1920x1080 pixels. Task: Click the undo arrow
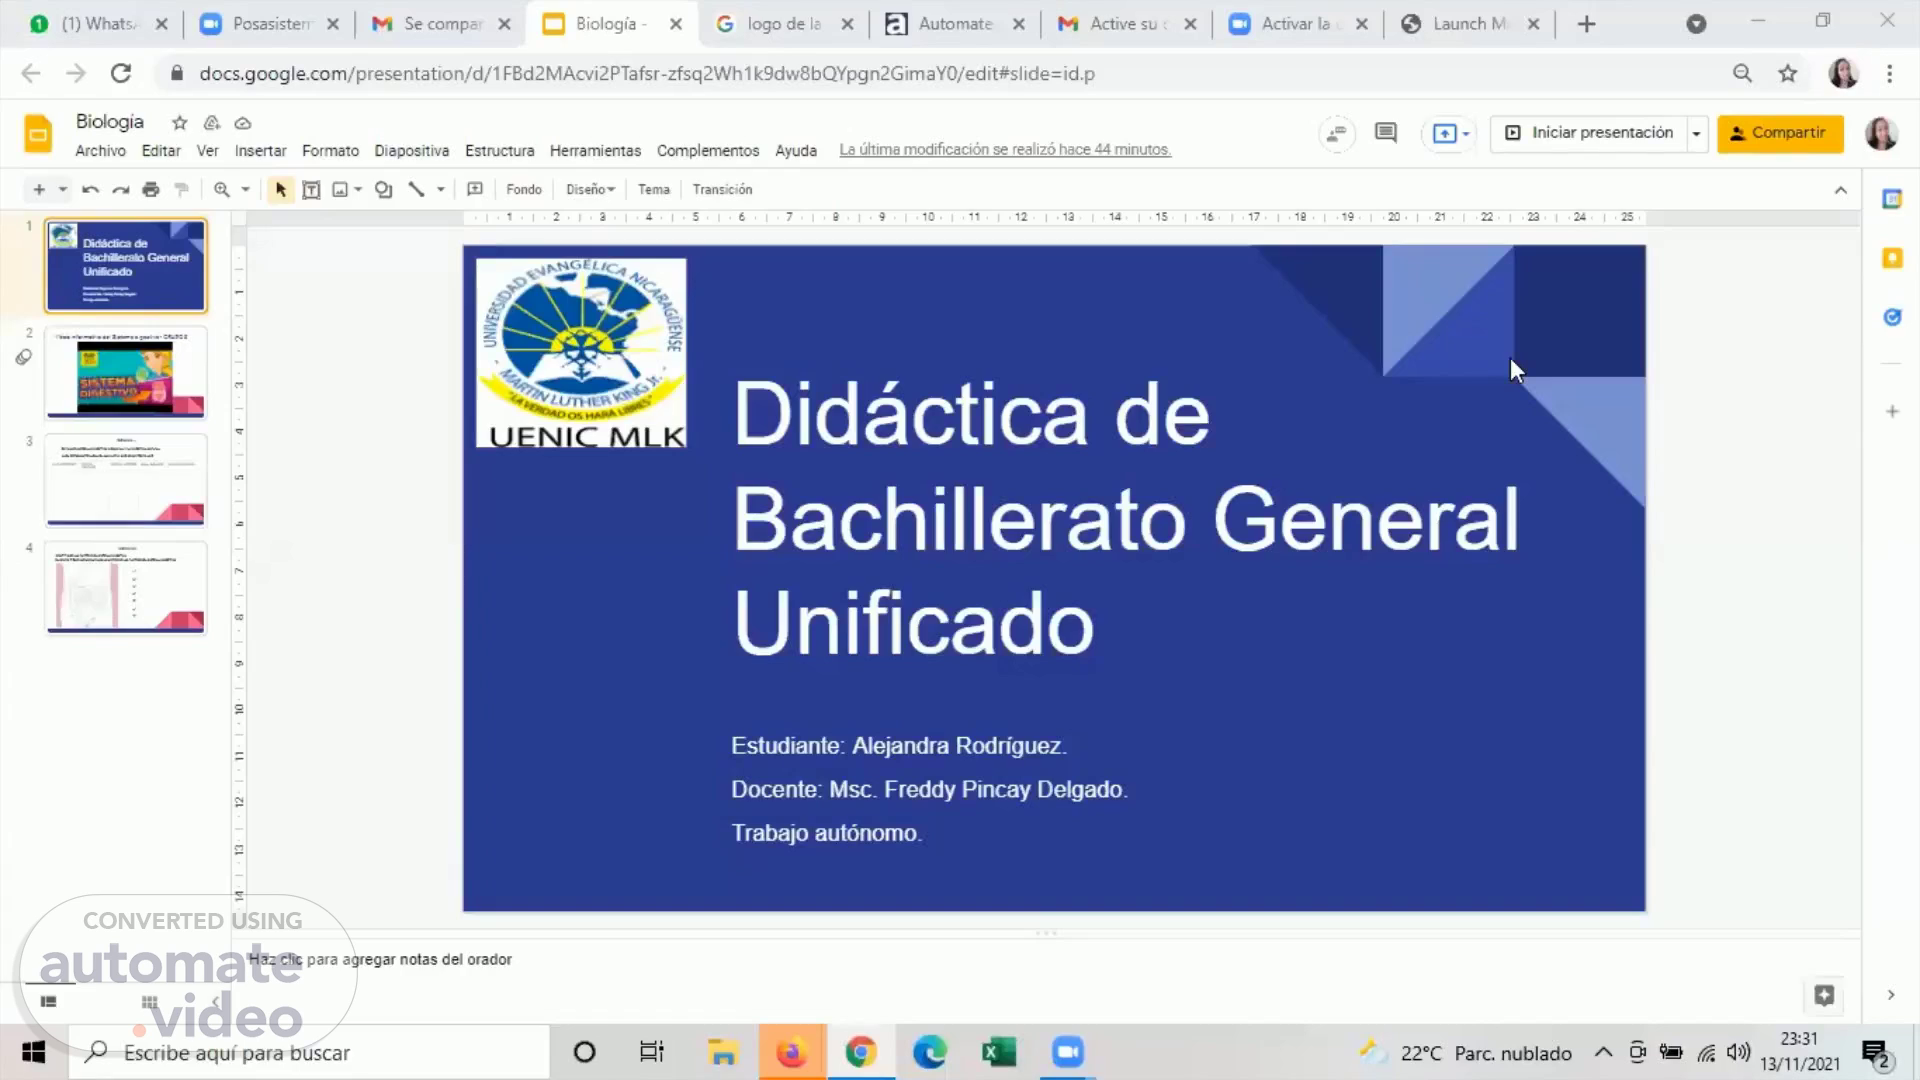click(x=90, y=190)
